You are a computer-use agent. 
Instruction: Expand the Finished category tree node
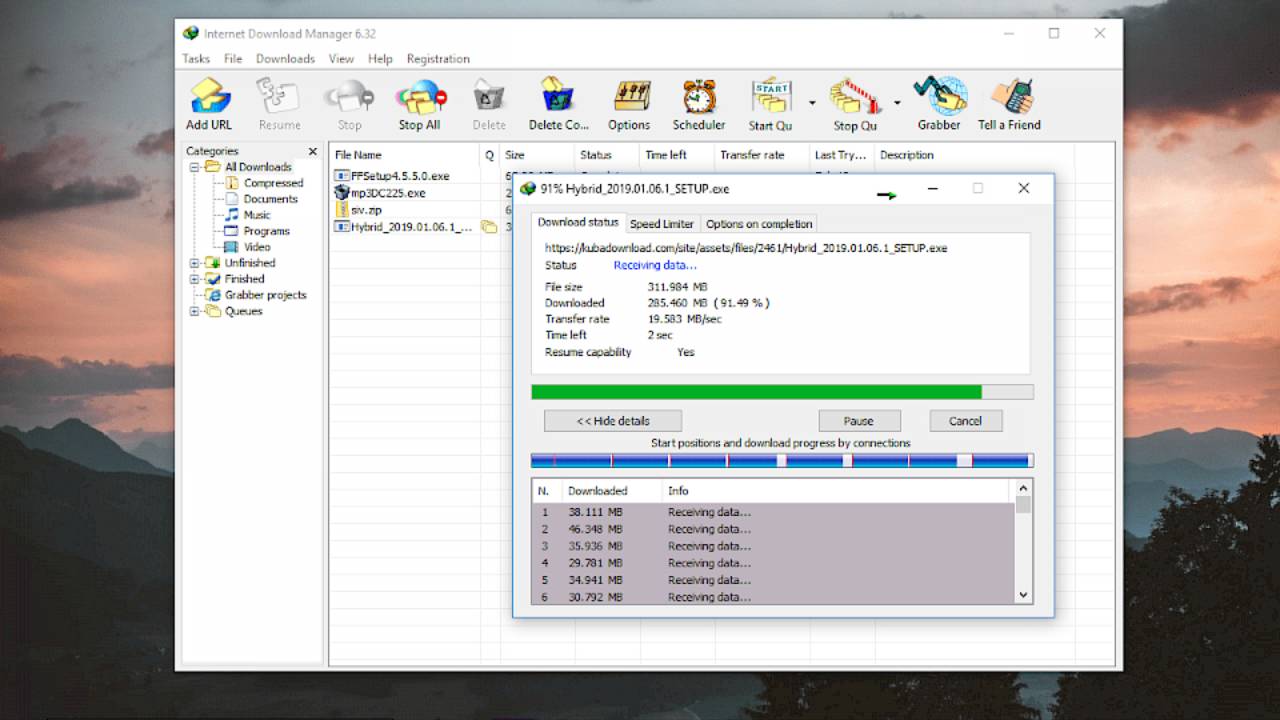pos(195,279)
